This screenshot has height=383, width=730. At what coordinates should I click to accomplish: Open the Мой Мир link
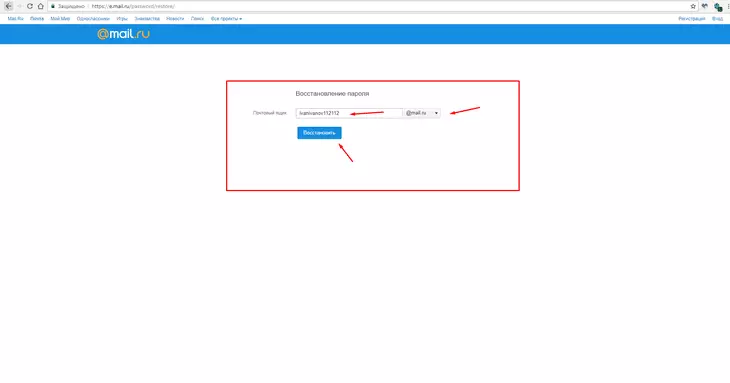point(60,19)
